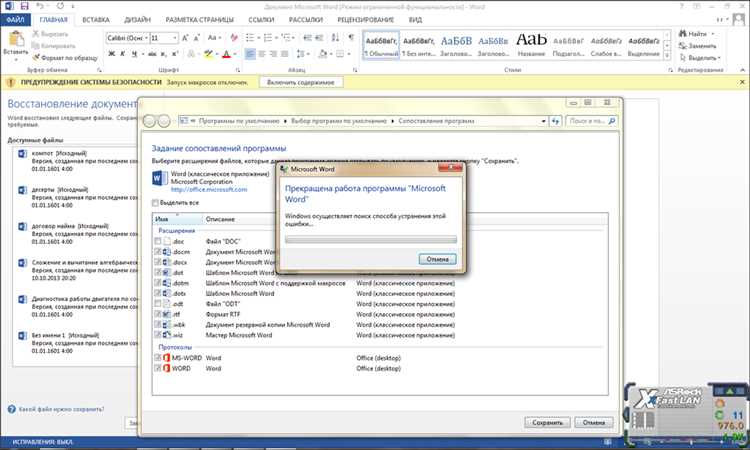Click the text highlight color marker
750x450 pixels.
(x=208, y=54)
